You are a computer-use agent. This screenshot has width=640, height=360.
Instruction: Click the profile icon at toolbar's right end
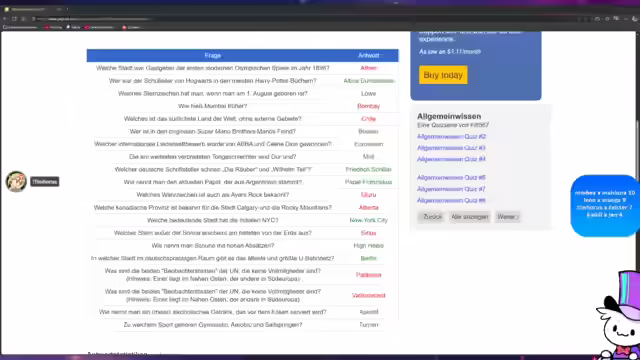635,19
